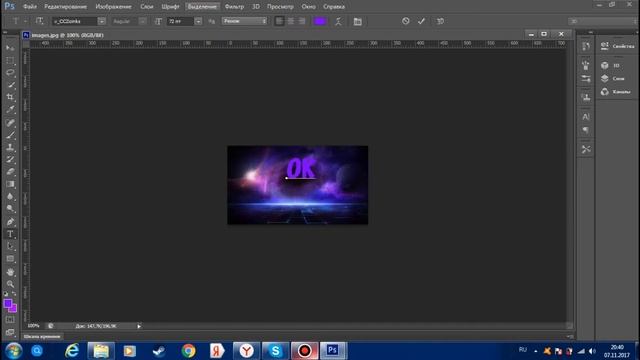Select the Path Selection tool
Image resolution: width=640 pixels, height=360 pixels.
click(x=10, y=247)
